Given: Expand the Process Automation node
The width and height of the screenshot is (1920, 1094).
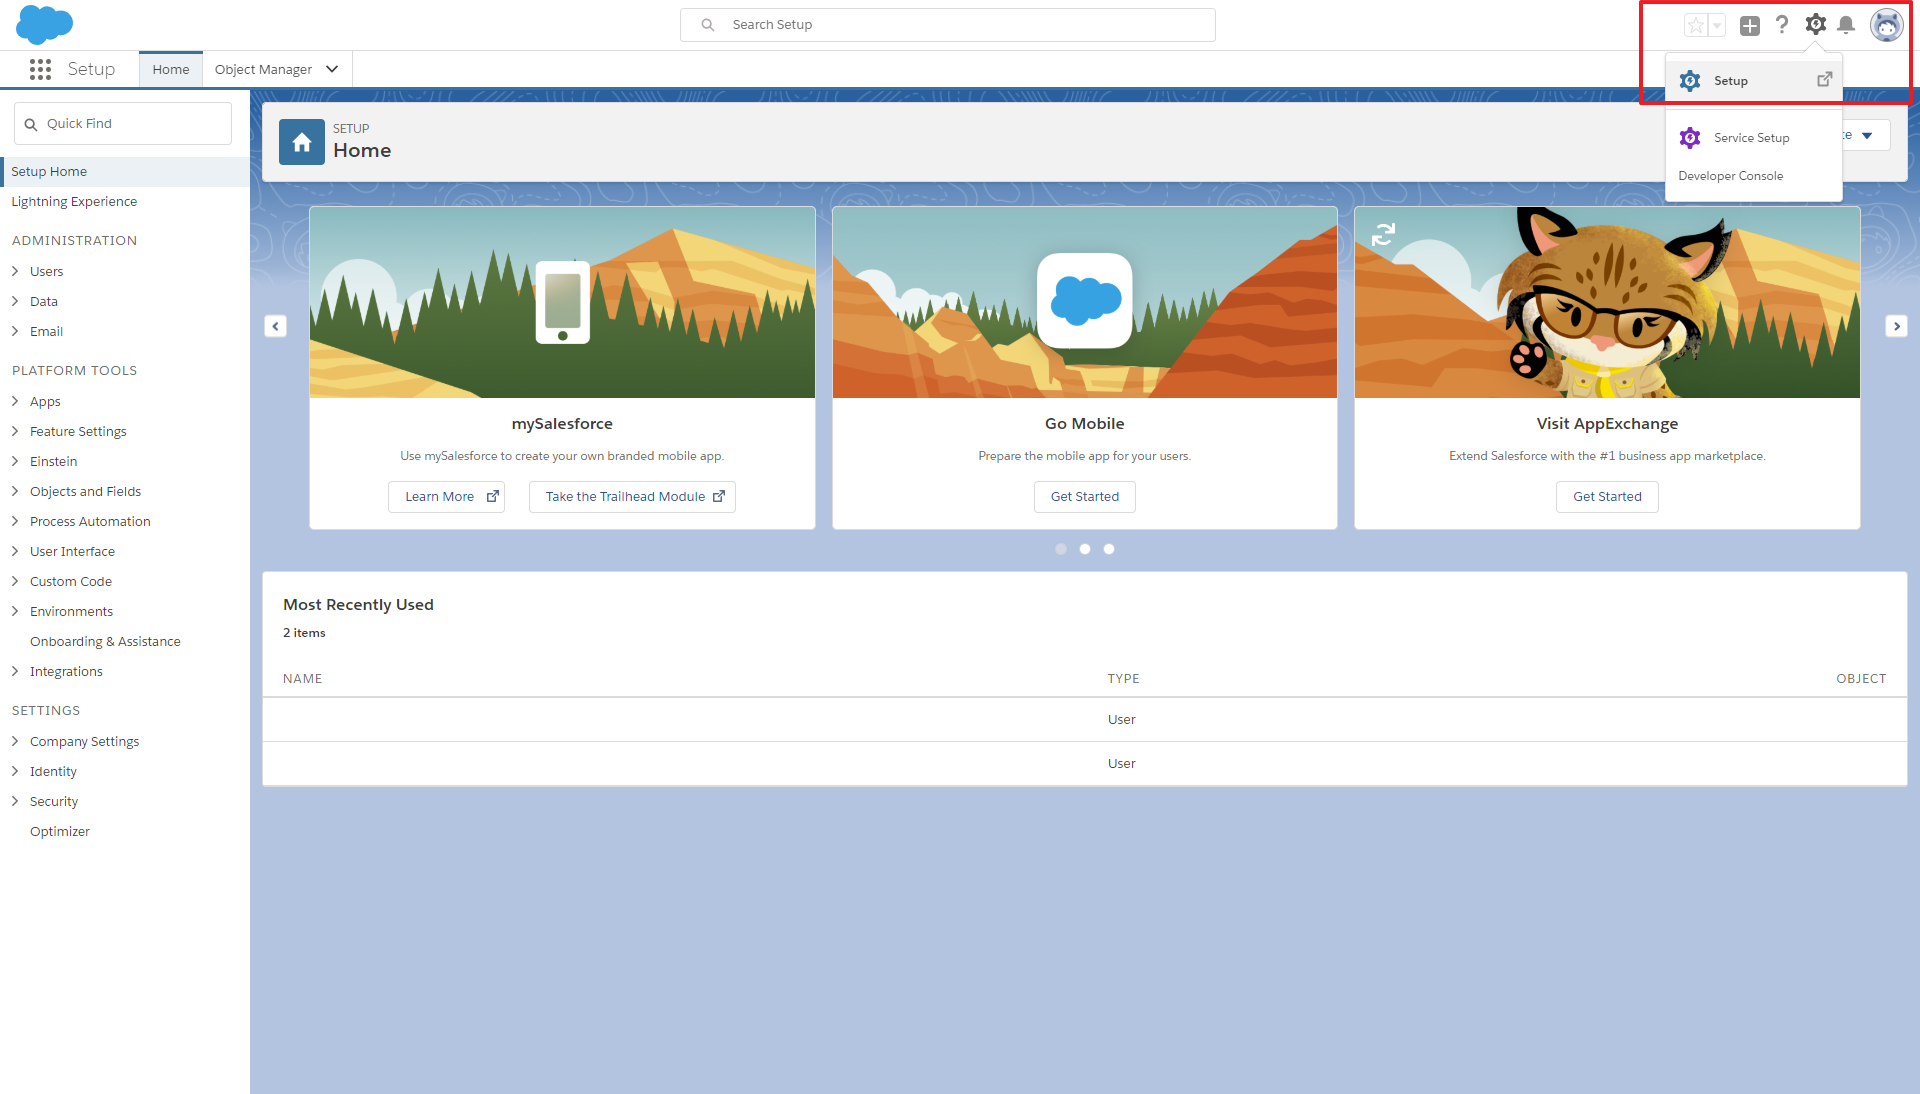Looking at the screenshot, I should [x=15, y=521].
